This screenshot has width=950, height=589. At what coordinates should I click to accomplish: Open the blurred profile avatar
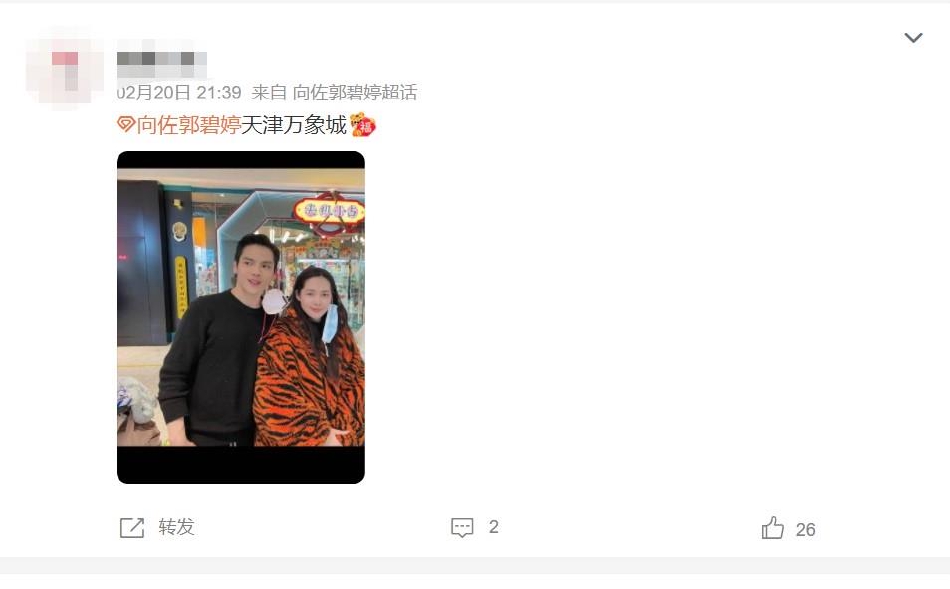pos(65,68)
